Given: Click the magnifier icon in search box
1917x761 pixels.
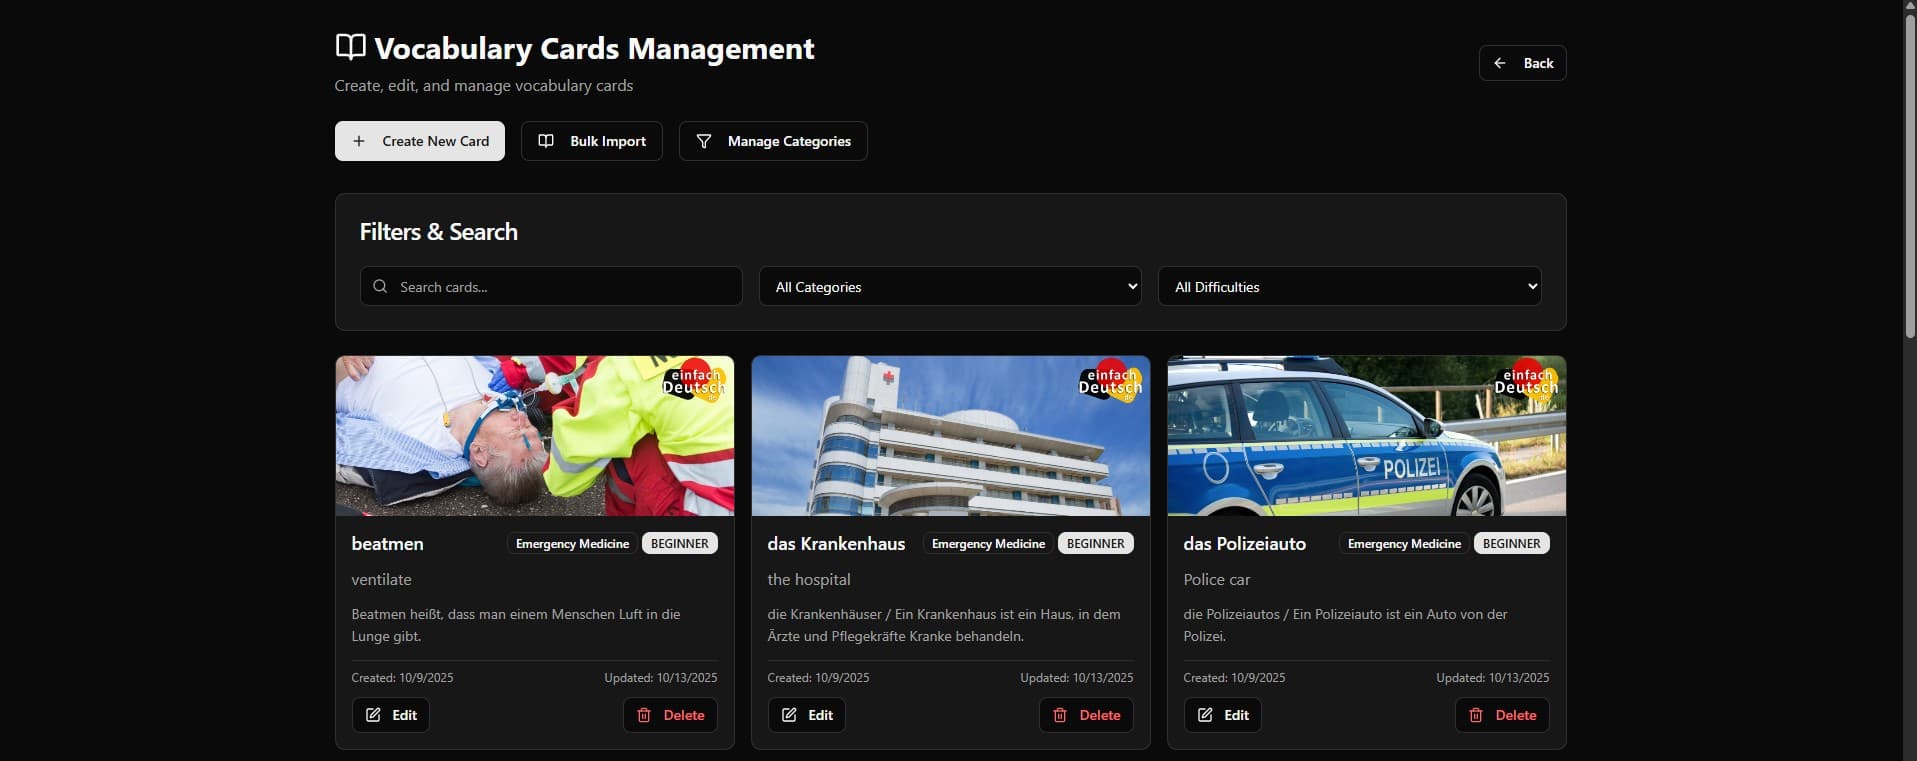Looking at the screenshot, I should 380,286.
